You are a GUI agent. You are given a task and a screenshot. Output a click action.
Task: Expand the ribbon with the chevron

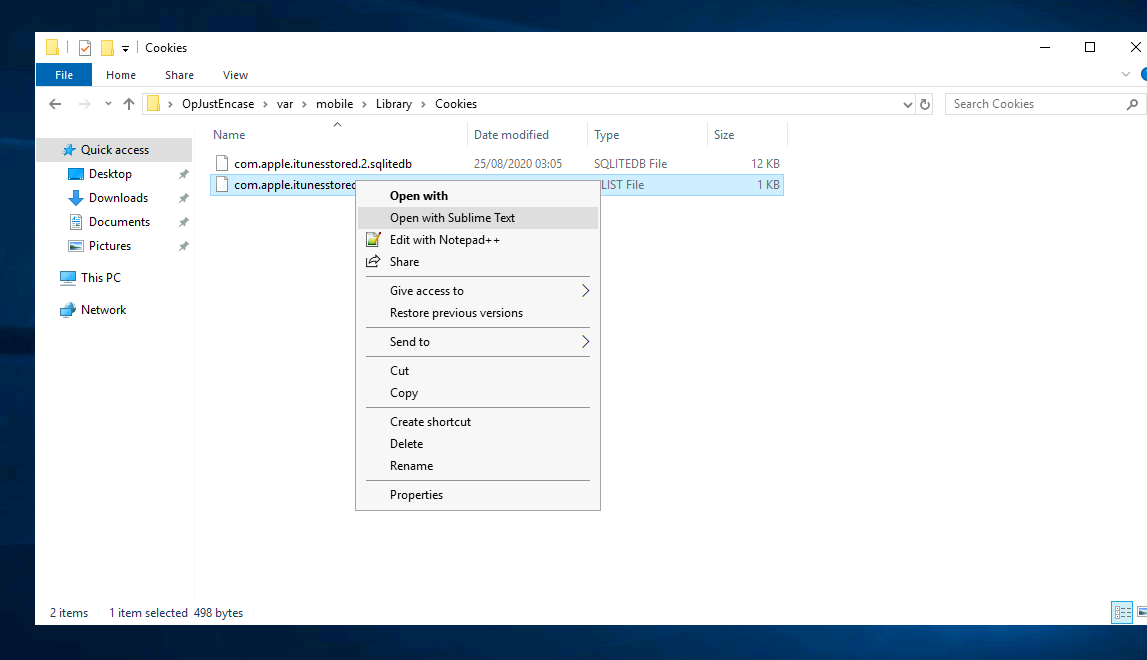pyautogui.click(x=1126, y=75)
